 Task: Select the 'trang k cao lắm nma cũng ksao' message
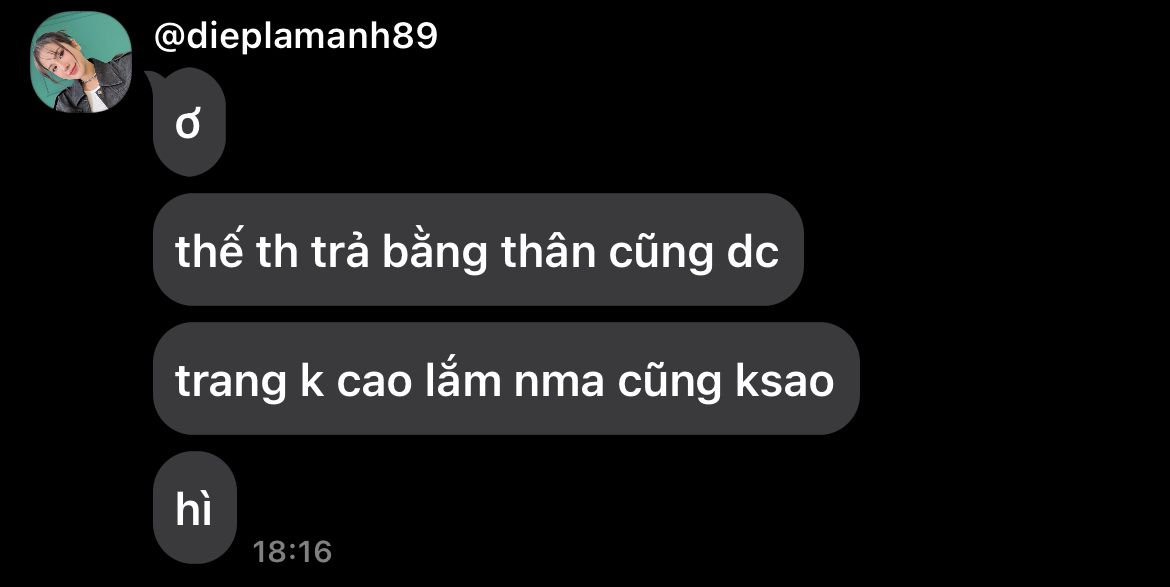click(506, 378)
